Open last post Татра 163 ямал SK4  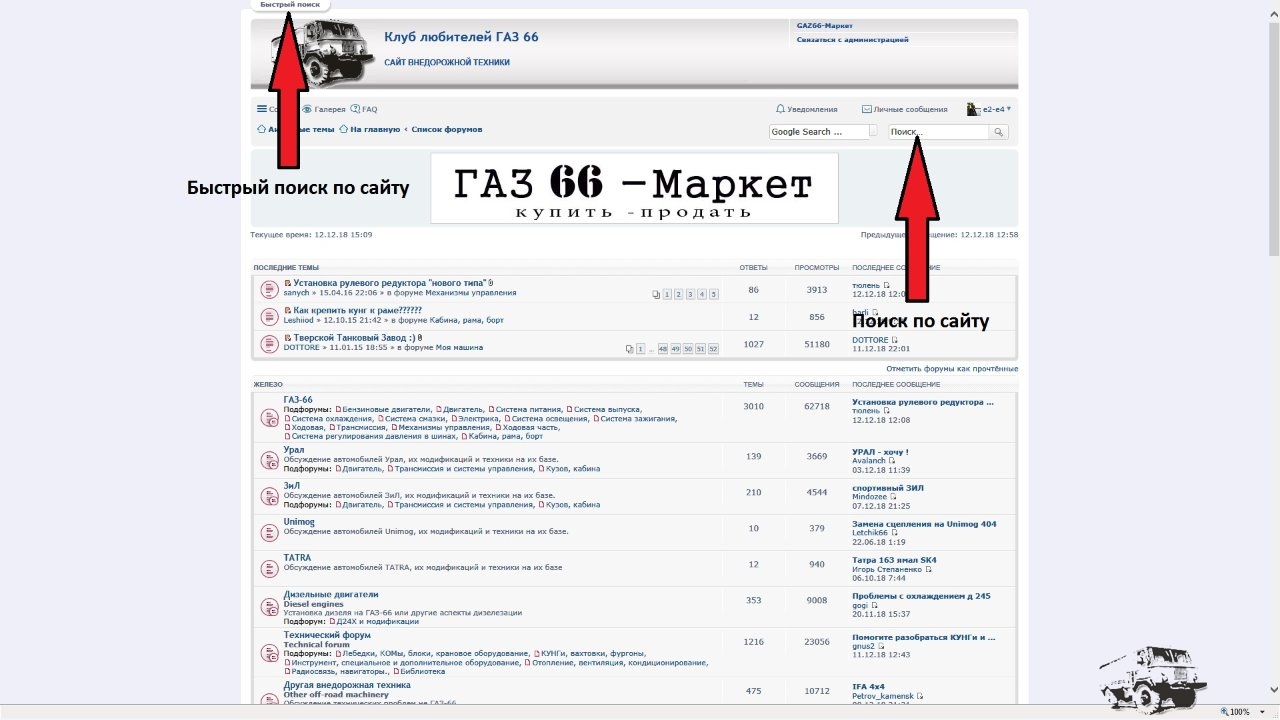coord(894,560)
